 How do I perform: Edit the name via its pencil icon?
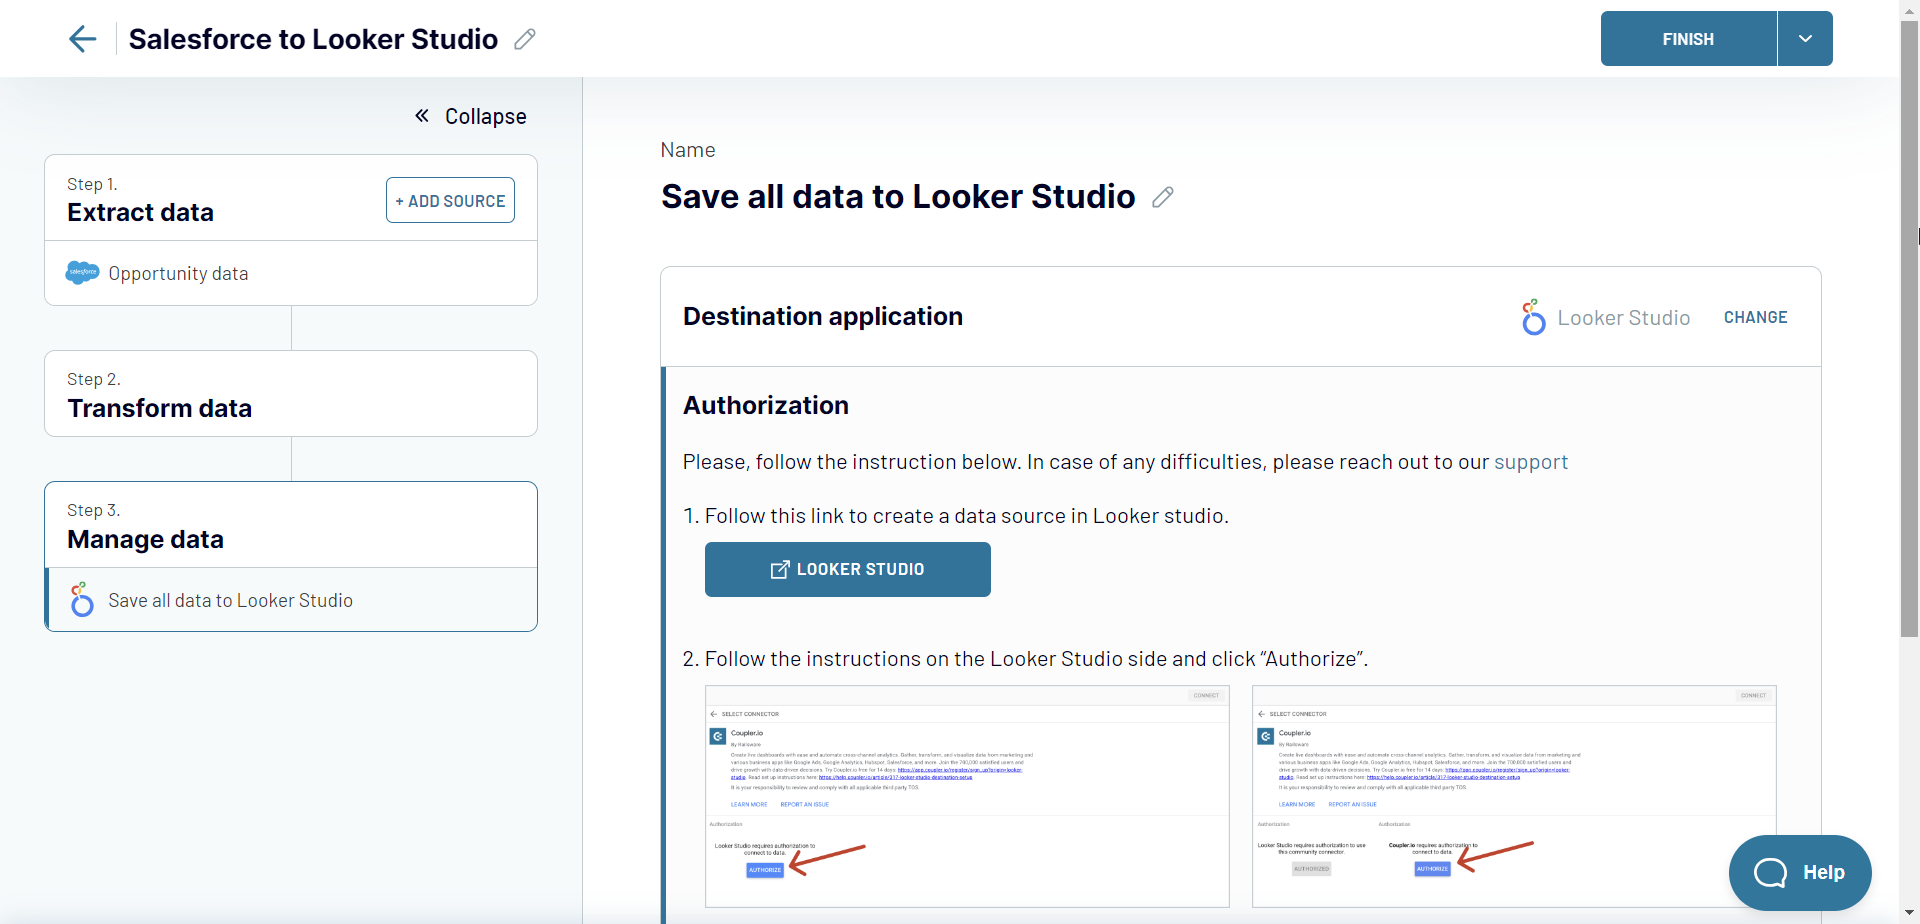[1162, 197]
